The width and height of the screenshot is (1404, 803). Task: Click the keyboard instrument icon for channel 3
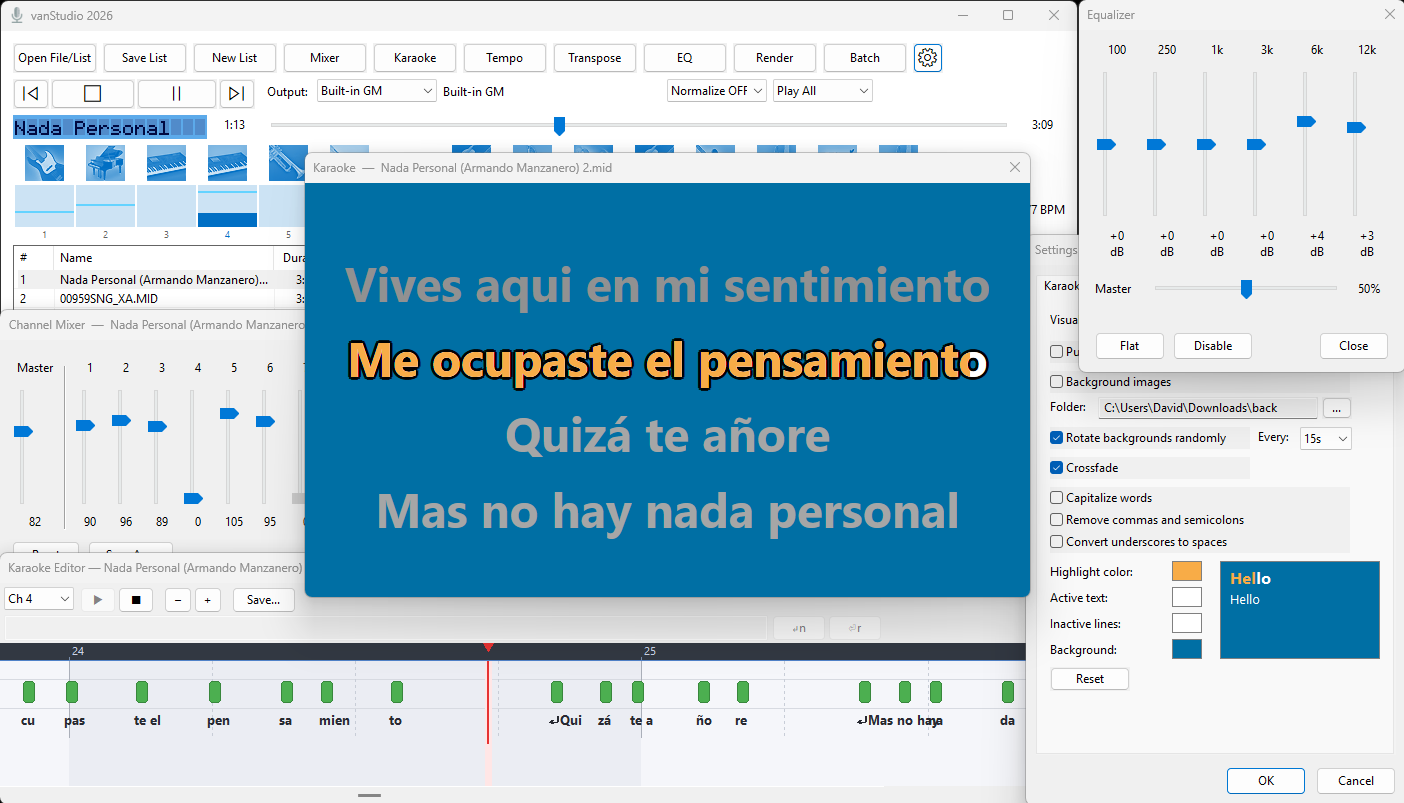click(x=166, y=162)
